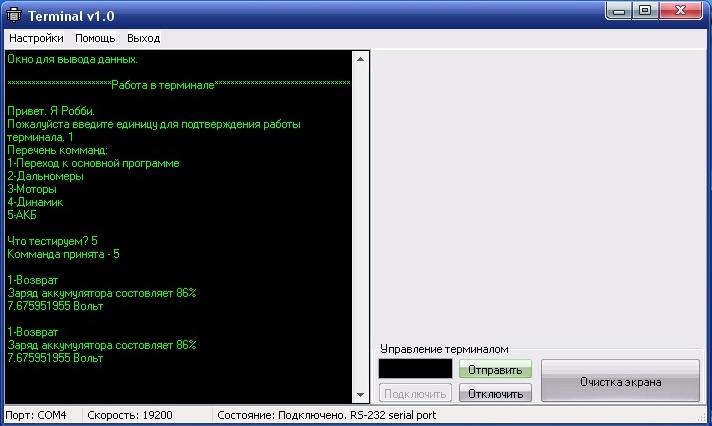This screenshot has width=712, height=426.
Task: Maximize the Terminal window
Action: [645, 11]
